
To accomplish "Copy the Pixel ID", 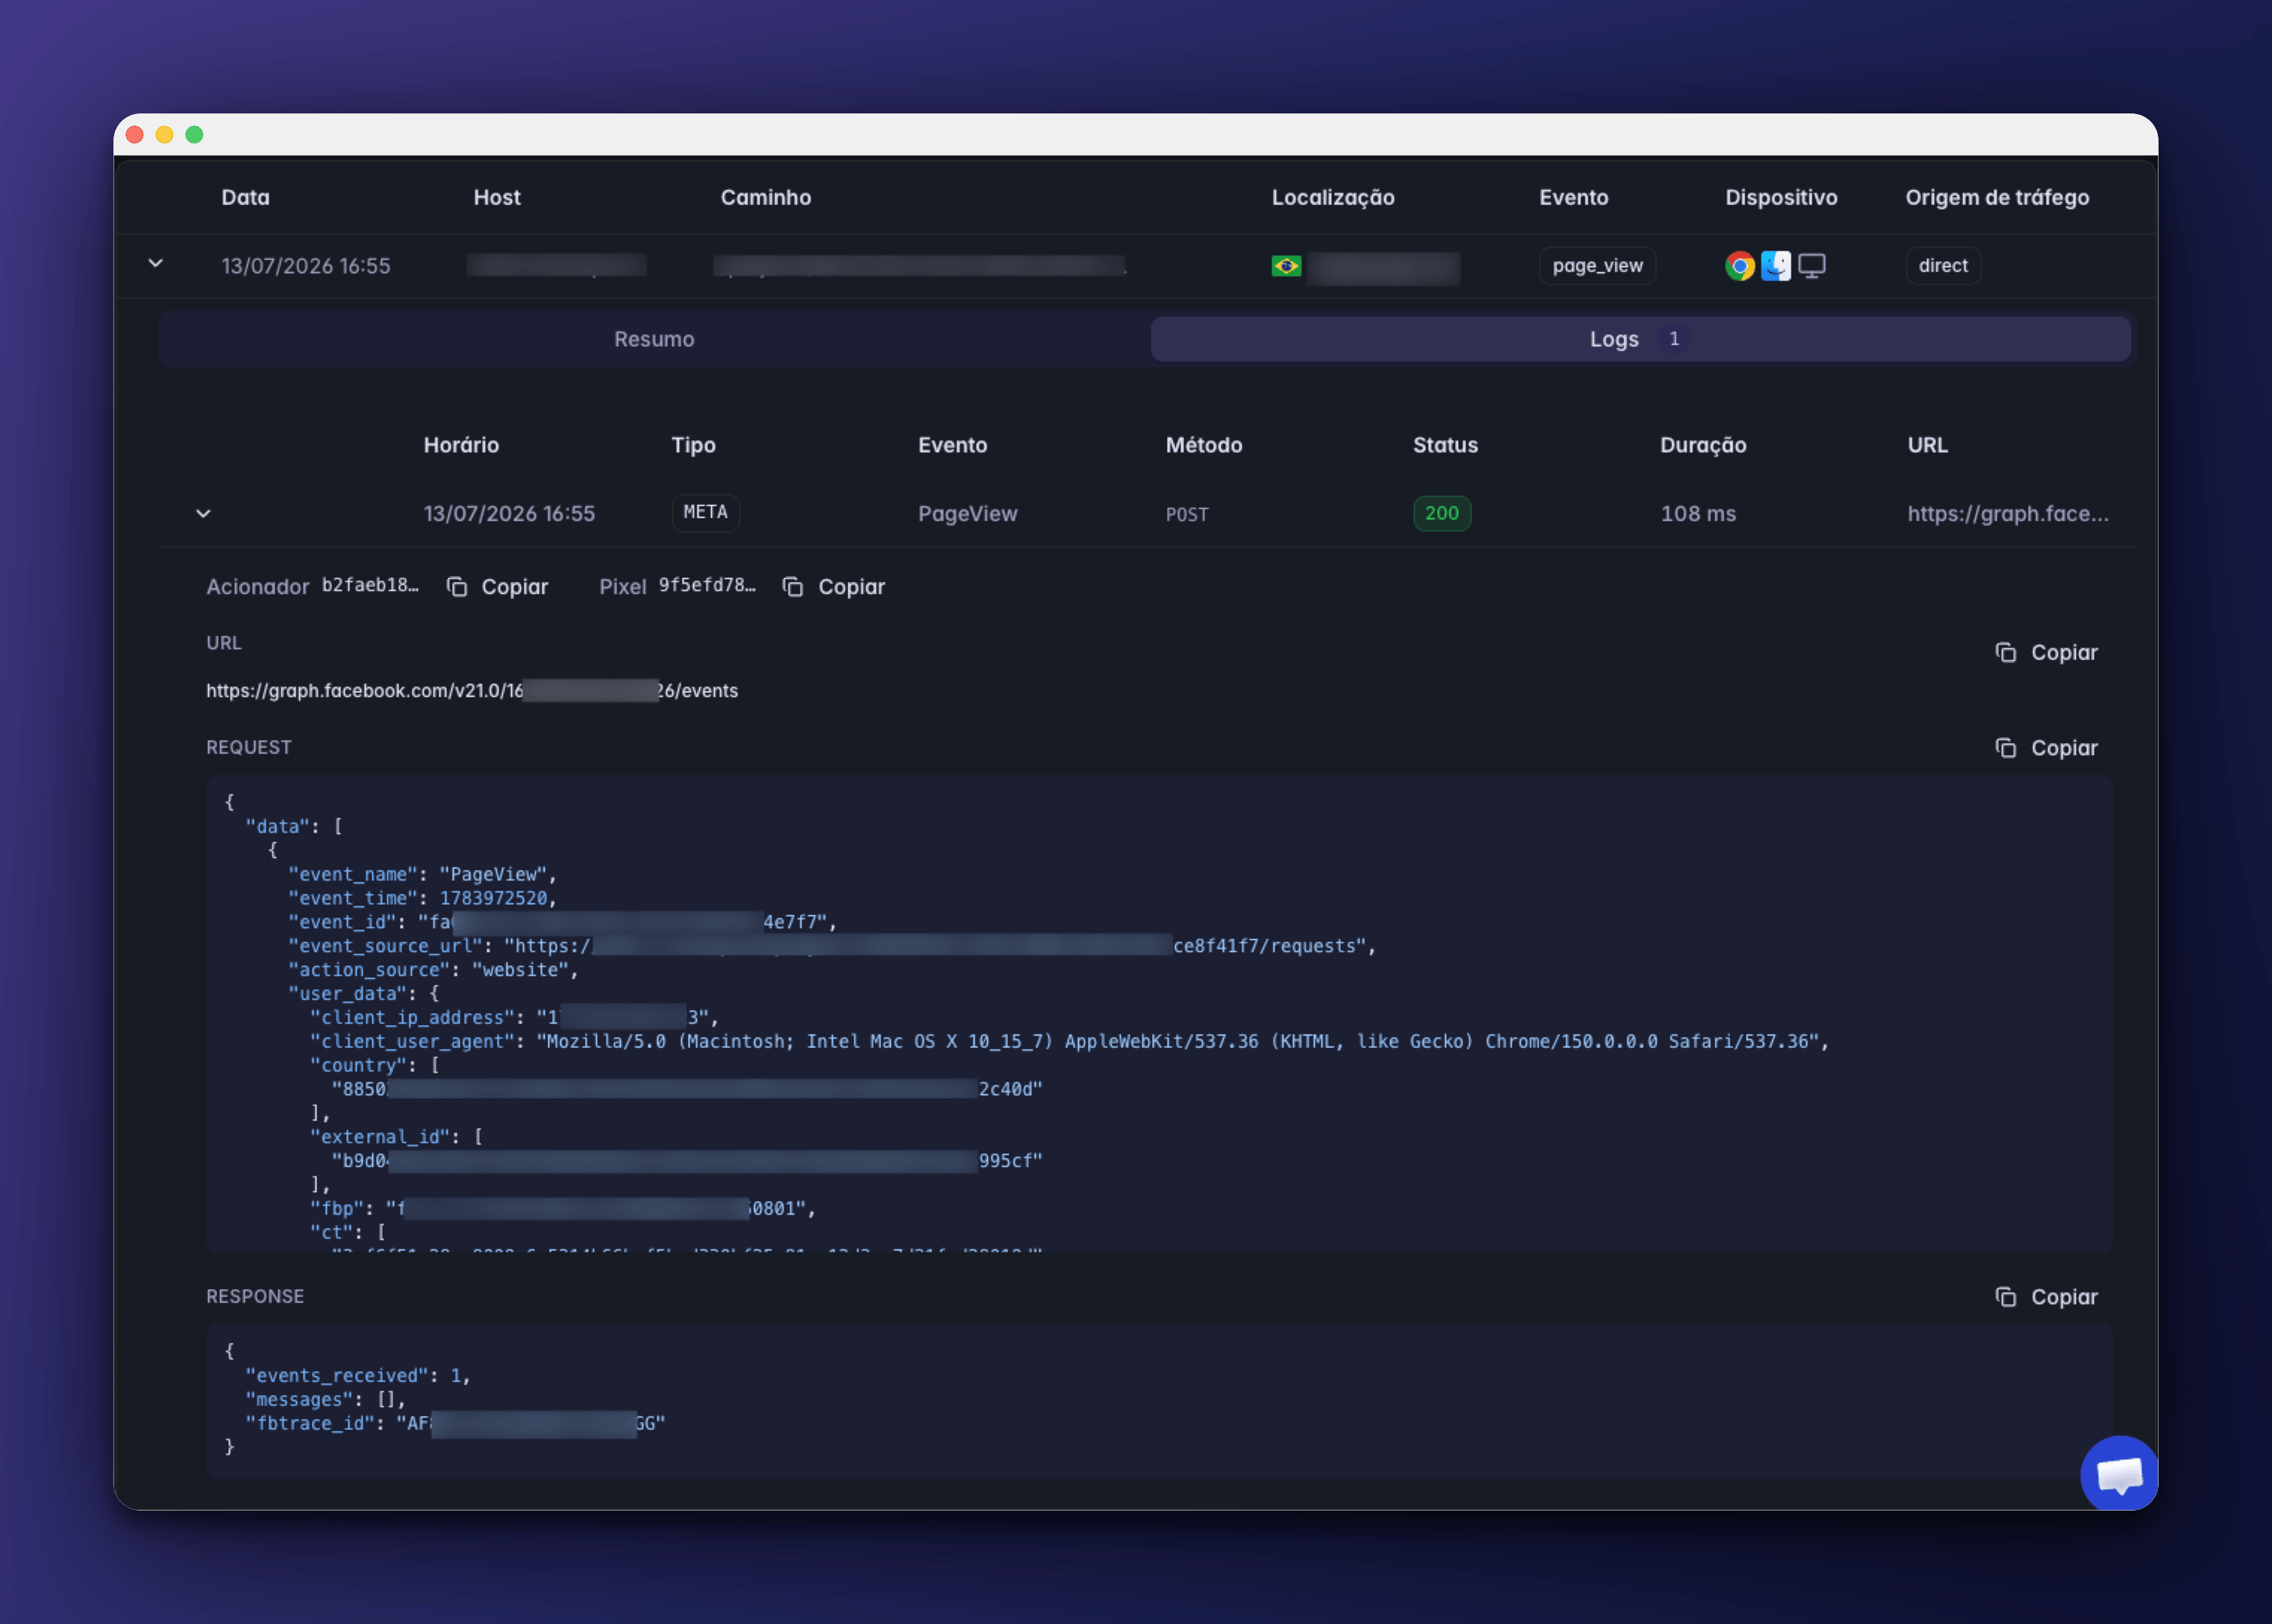I will coord(834,586).
